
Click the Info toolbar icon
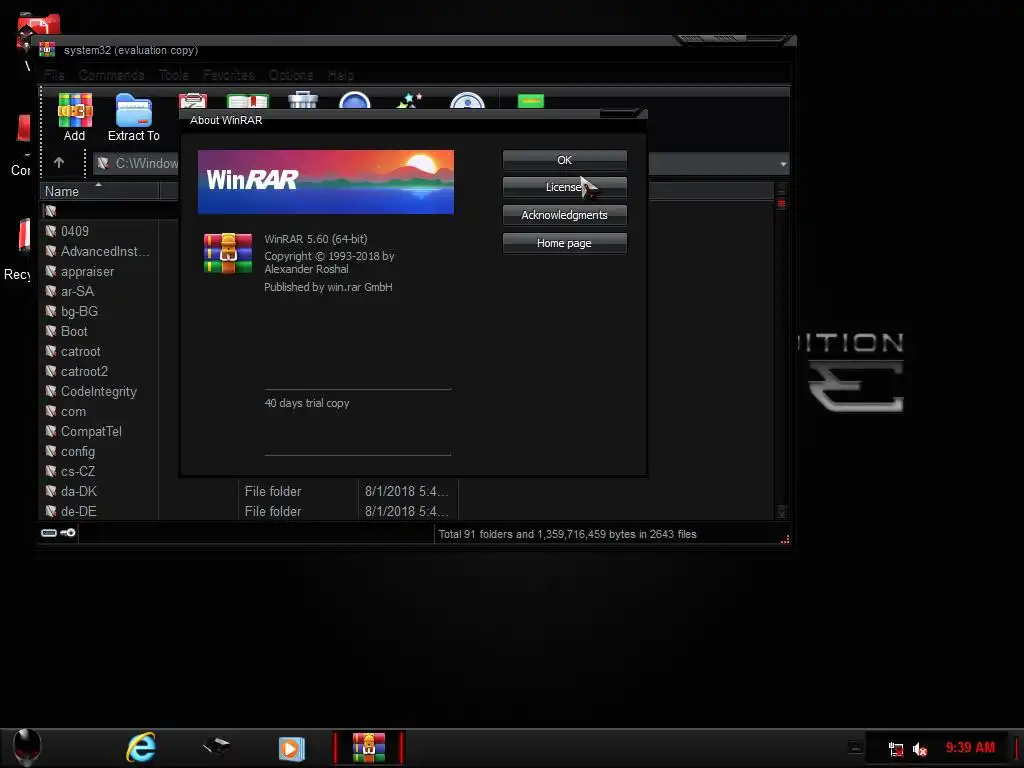pyautogui.click(x=468, y=101)
